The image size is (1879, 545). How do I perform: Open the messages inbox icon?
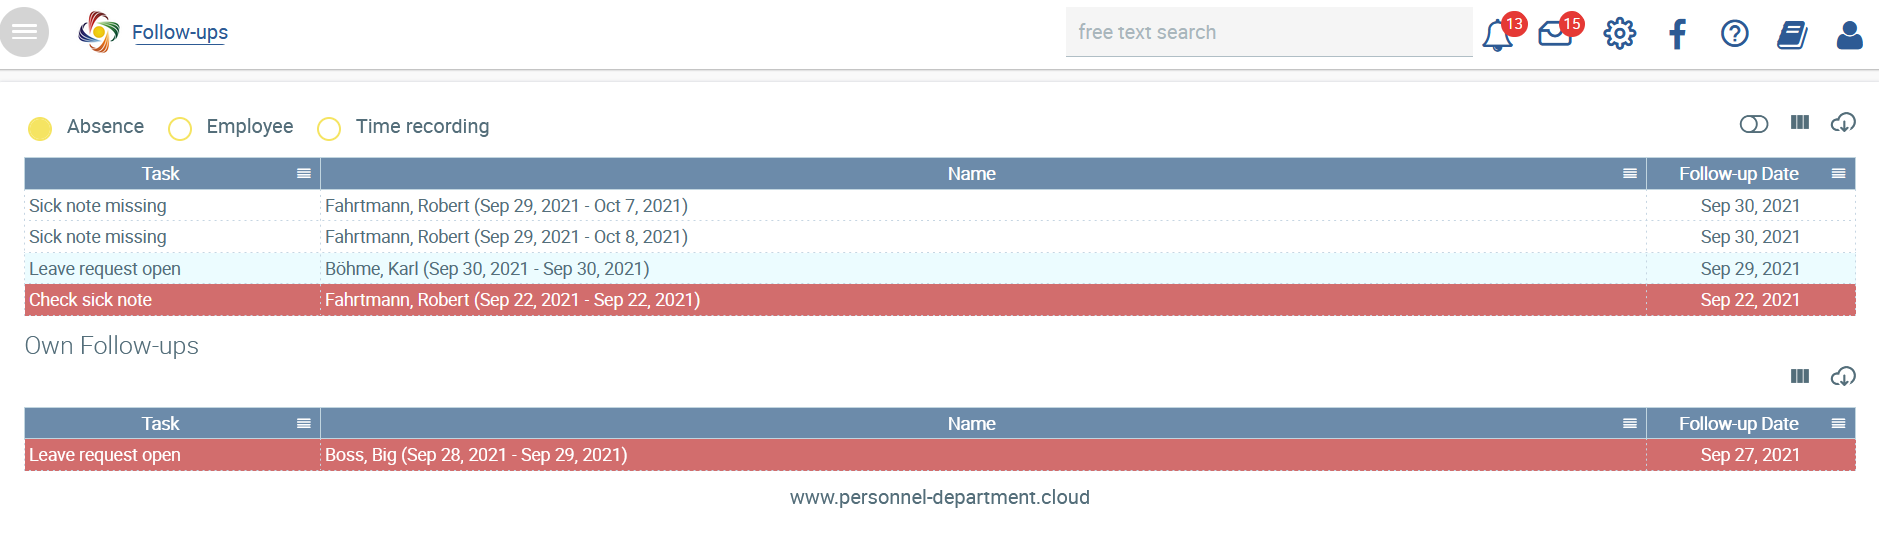click(x=1555, y=35)
